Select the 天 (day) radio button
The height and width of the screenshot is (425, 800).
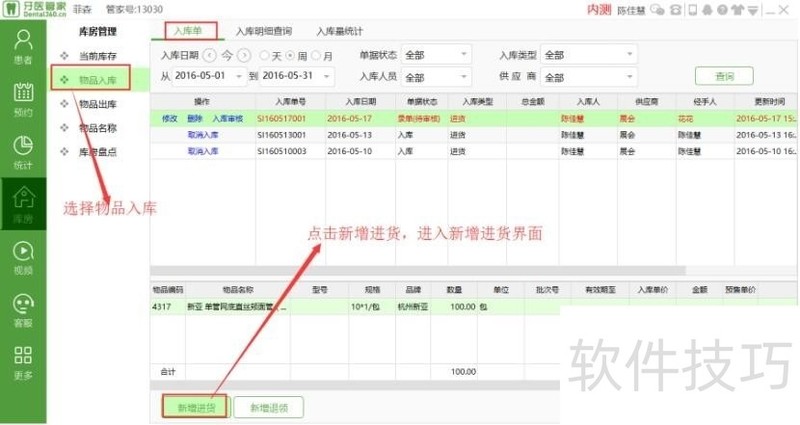[264, 55]
